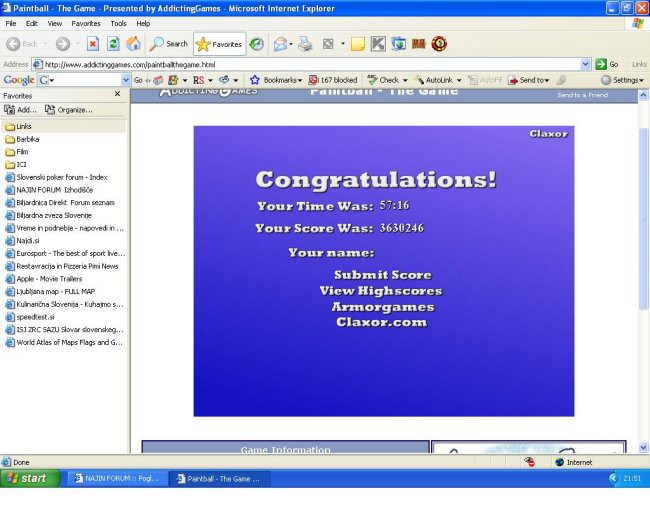Click the system tray expand arrow
The height and width of the screenshot is (510, 650).
pyautogui.click(x=614, y=478)
